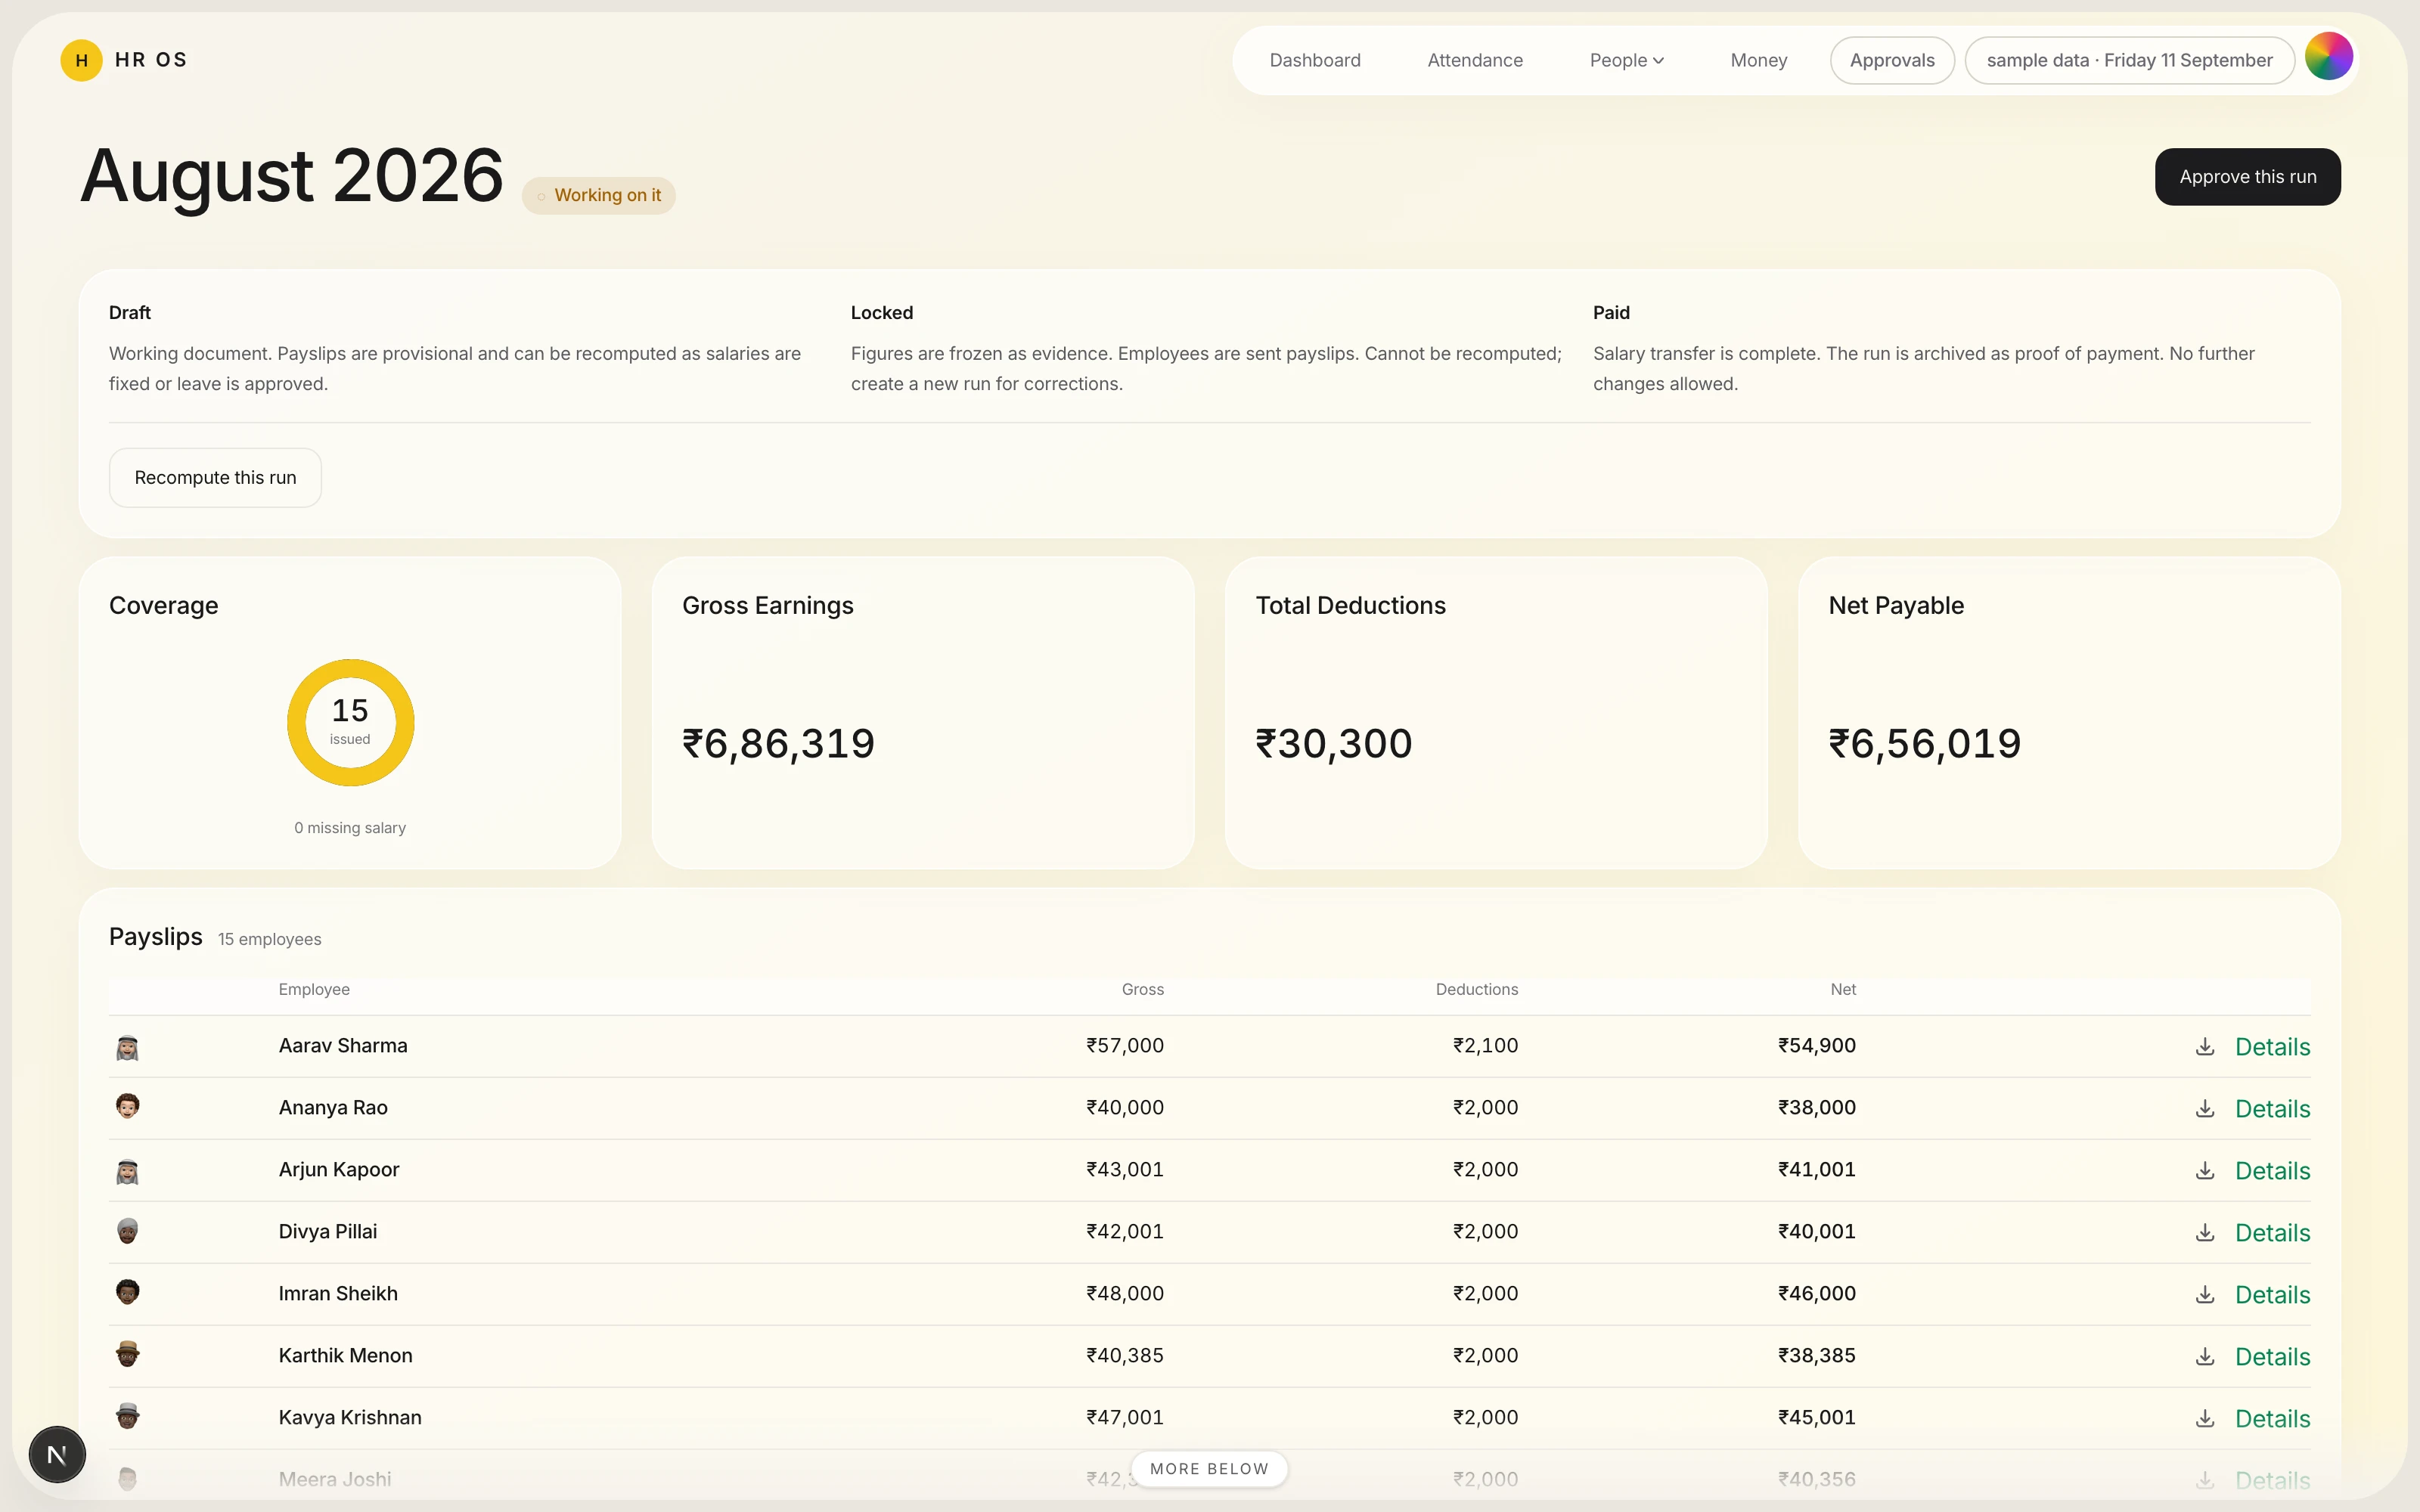
Task: Expand the People dropdown menu
Action: [1626, 60]
